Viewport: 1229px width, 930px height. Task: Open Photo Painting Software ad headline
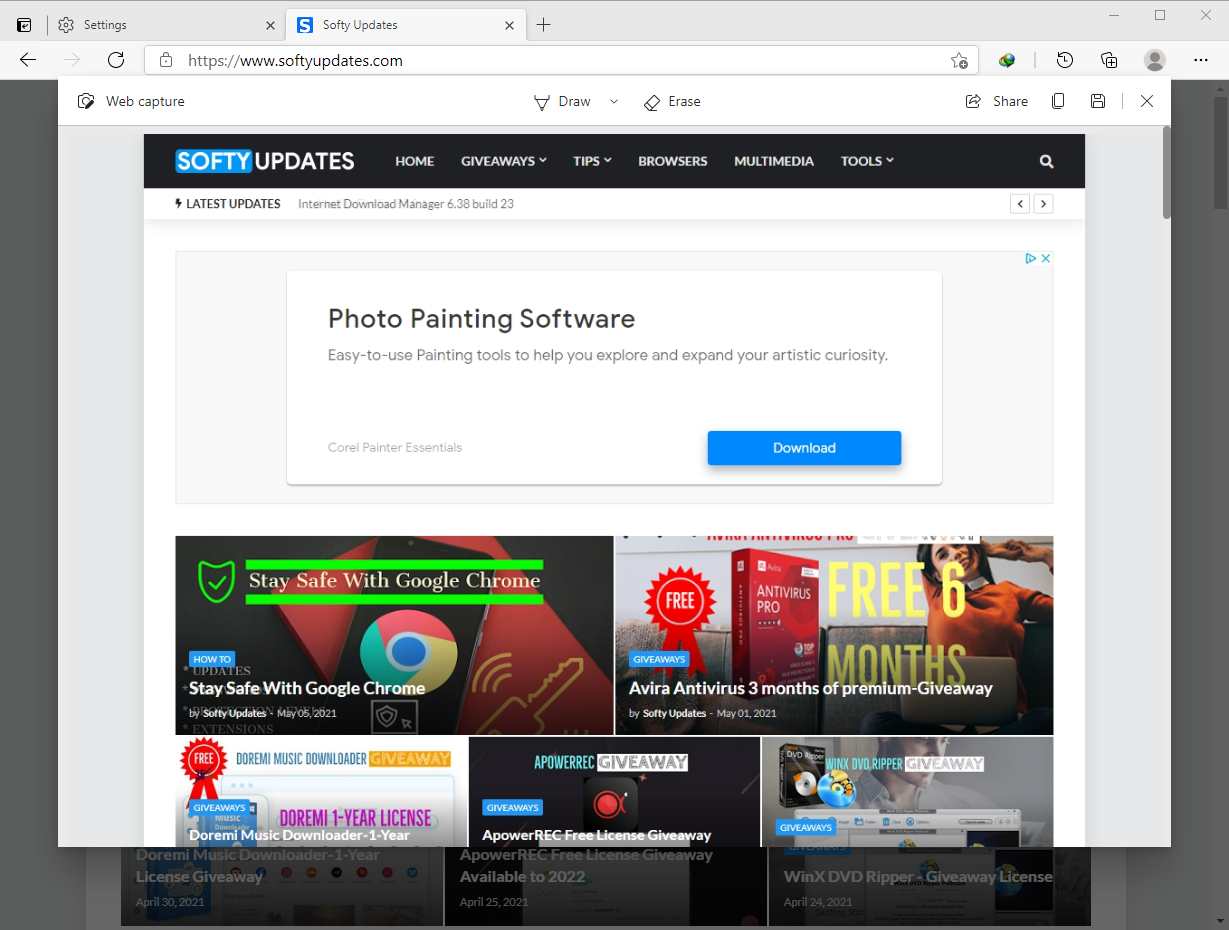pos(481,319)
